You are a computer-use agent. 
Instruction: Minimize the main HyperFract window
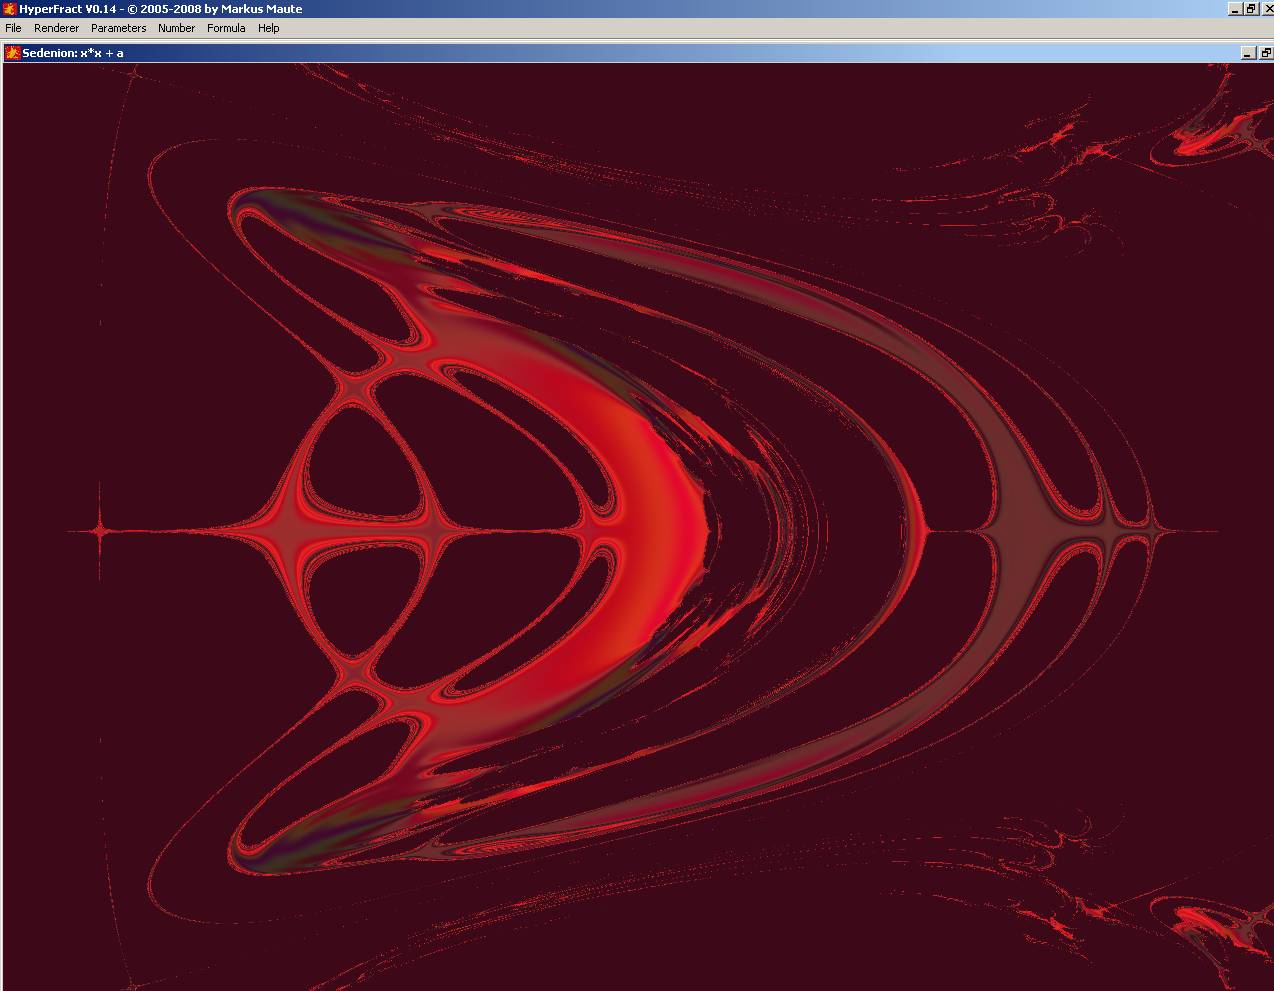click(x=1235, y=9)
